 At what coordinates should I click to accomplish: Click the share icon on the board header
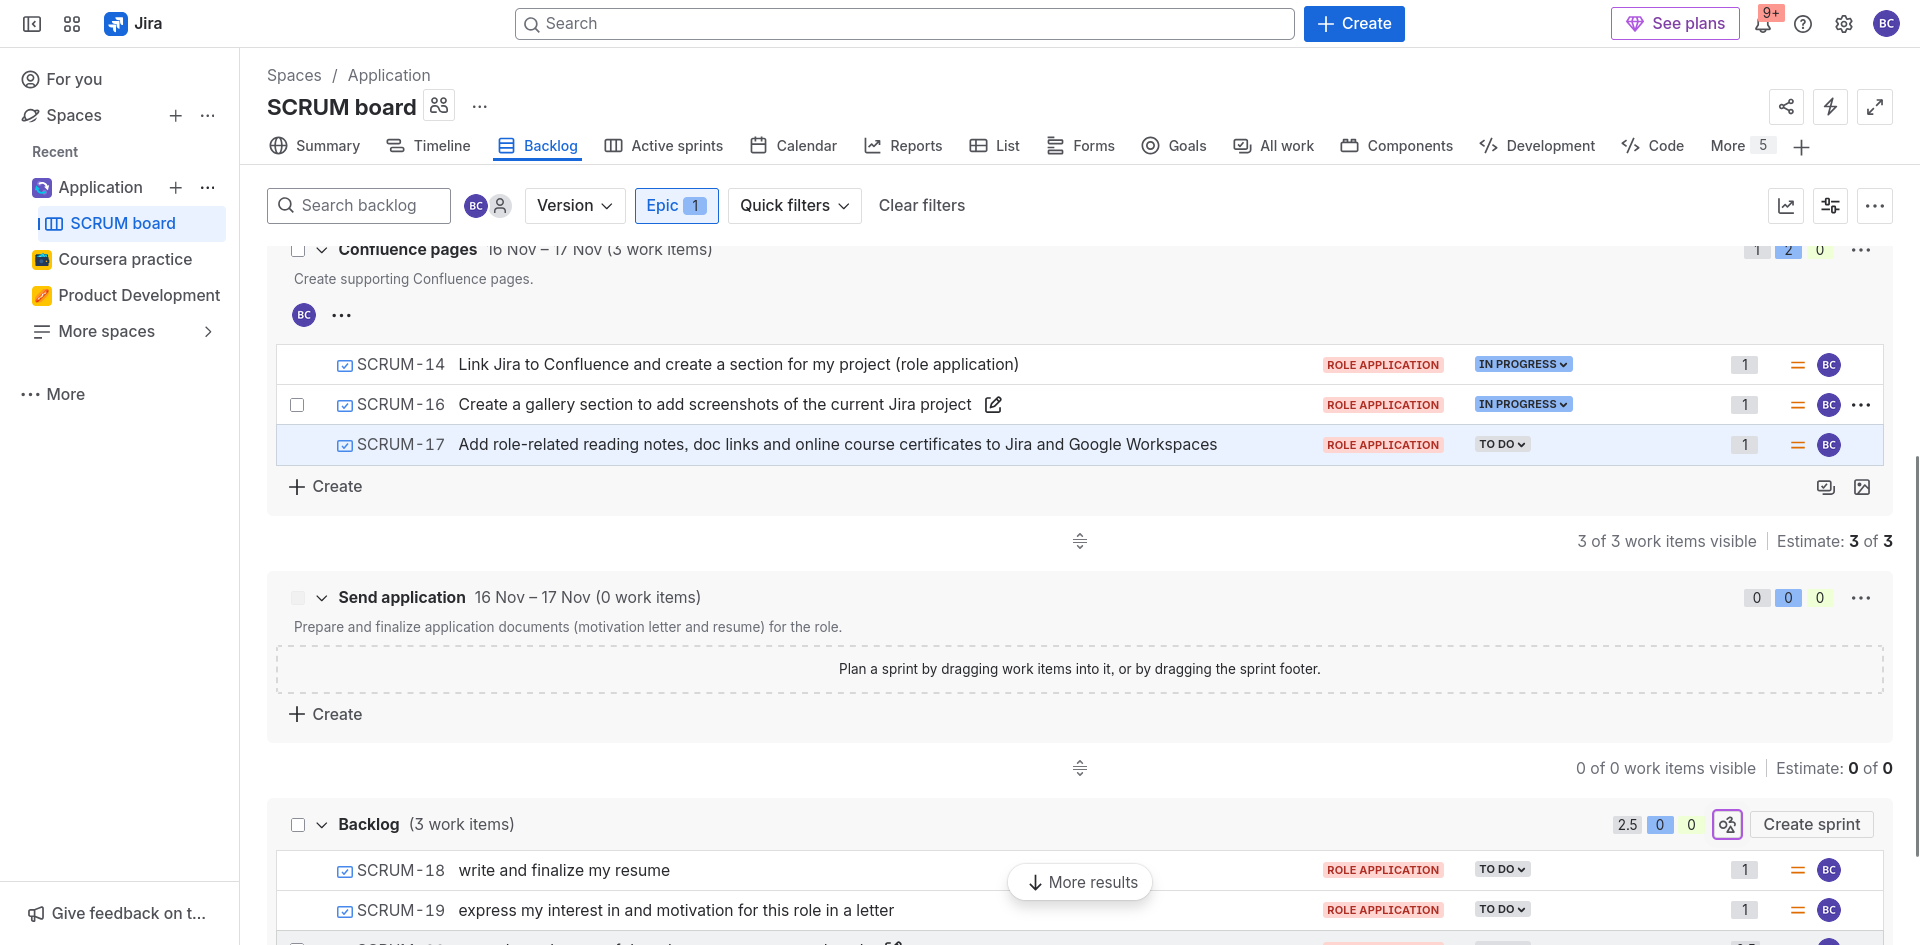[1786, 106]
